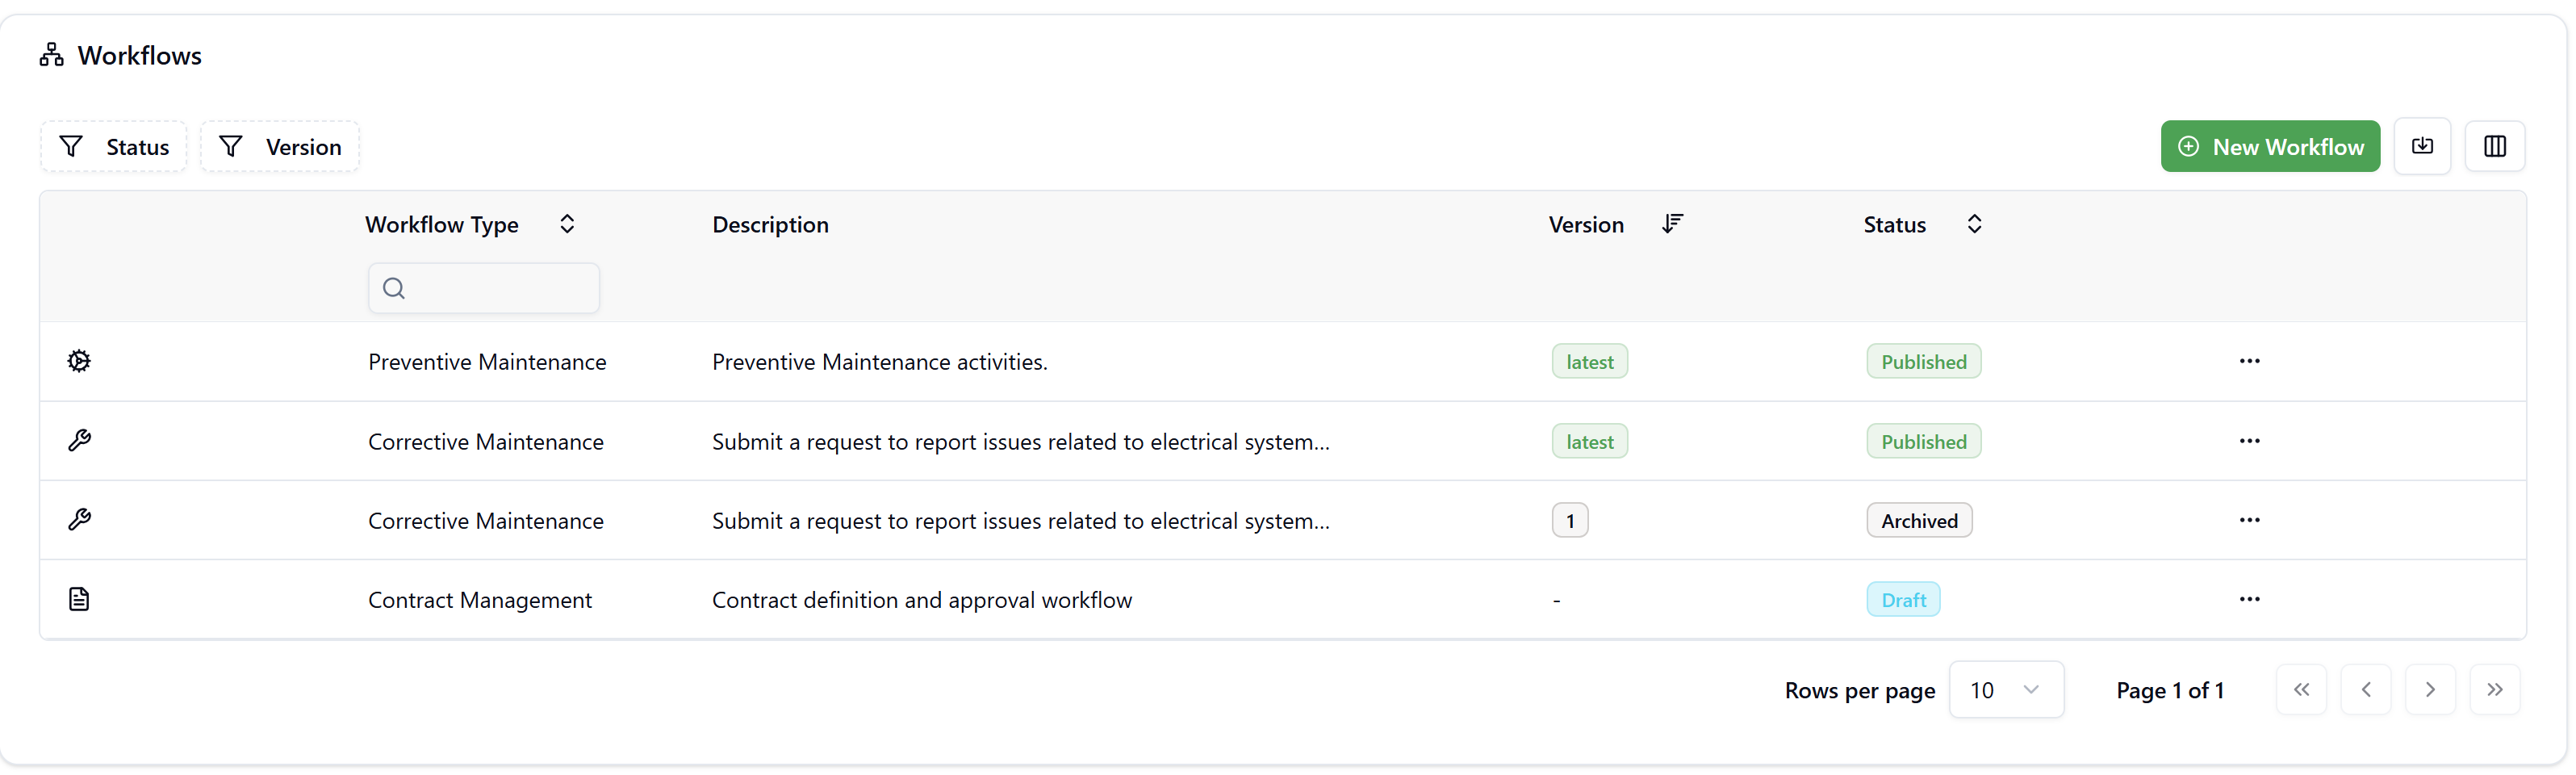This screenshot has height=775, width=2576.
Task: Select the Contract Management workflow name
Action: [480, 600]
